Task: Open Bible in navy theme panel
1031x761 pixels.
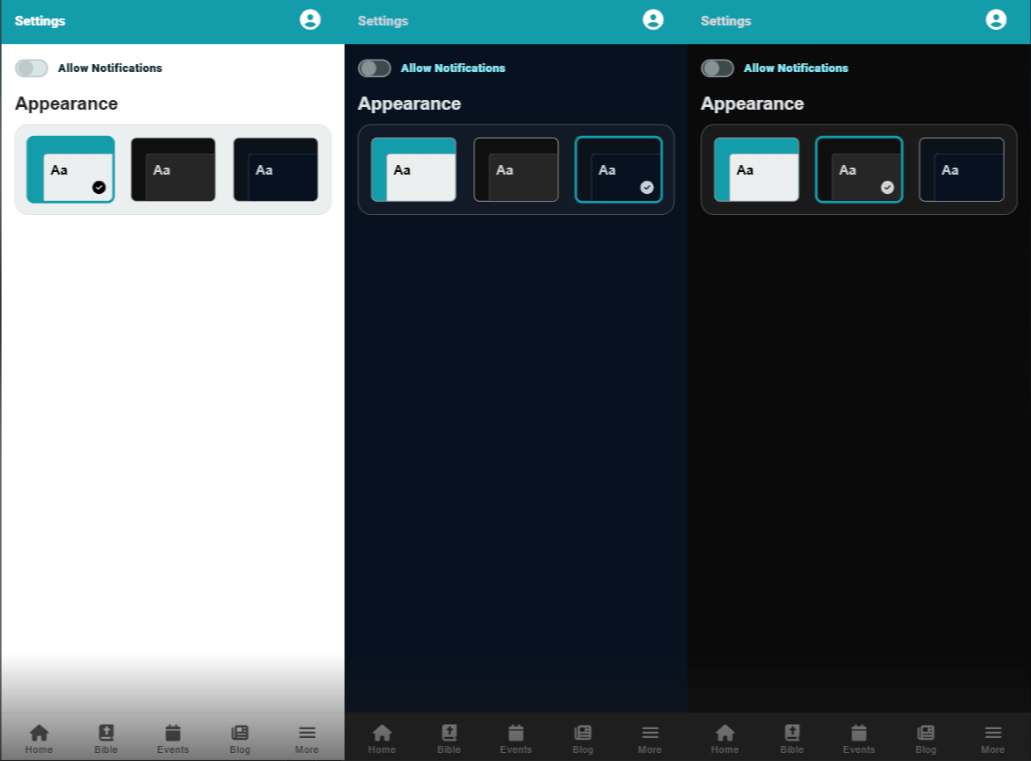Action: pos(449,739)
